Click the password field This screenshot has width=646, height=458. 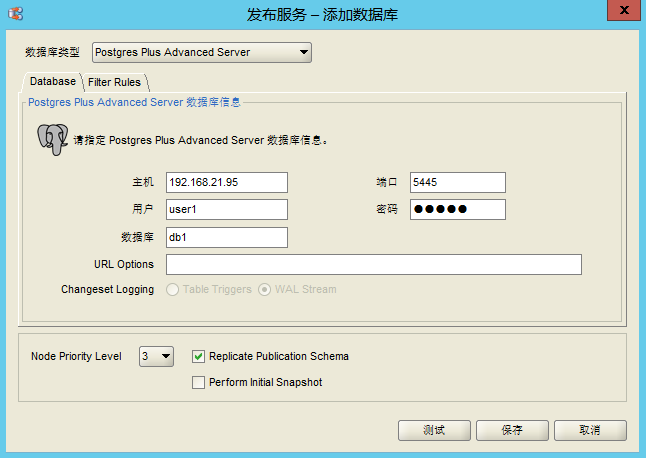point(458,210)
